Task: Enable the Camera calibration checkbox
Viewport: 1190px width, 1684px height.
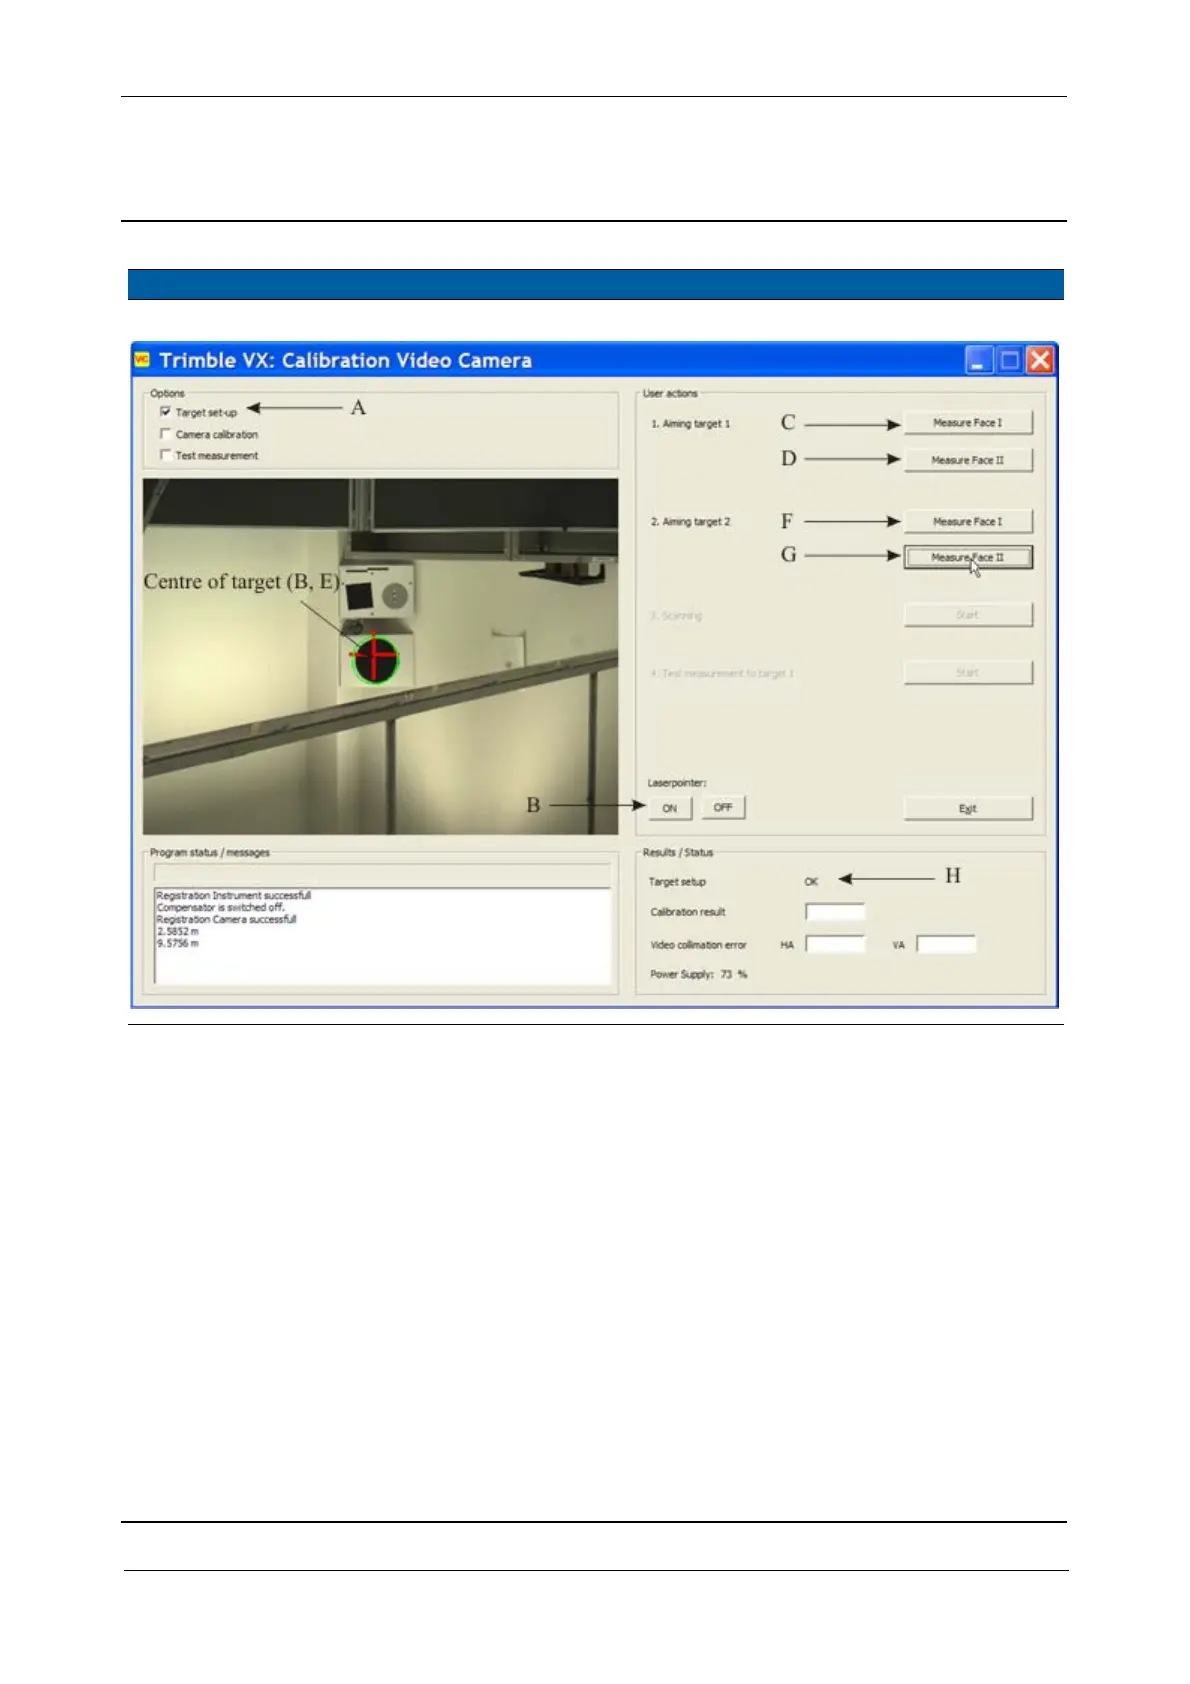Action: (x=165, y=434)
